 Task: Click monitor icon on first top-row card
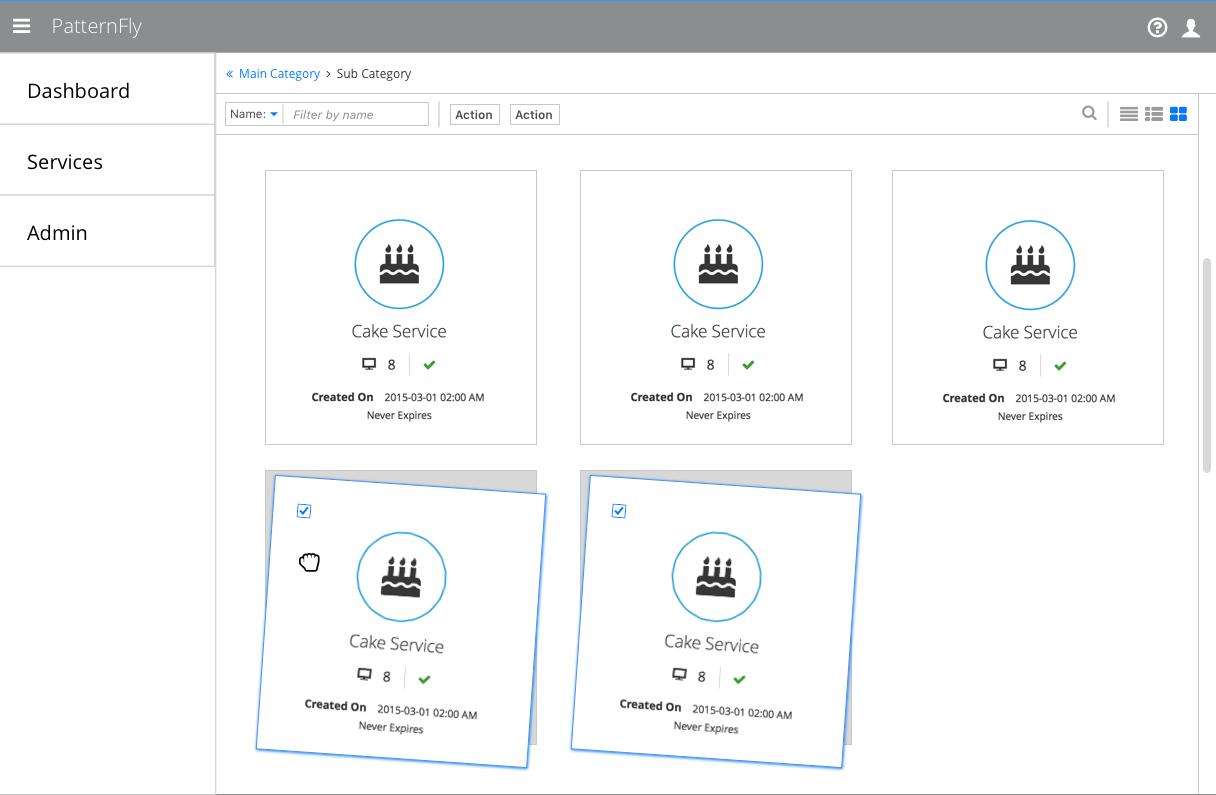(369, 364)
